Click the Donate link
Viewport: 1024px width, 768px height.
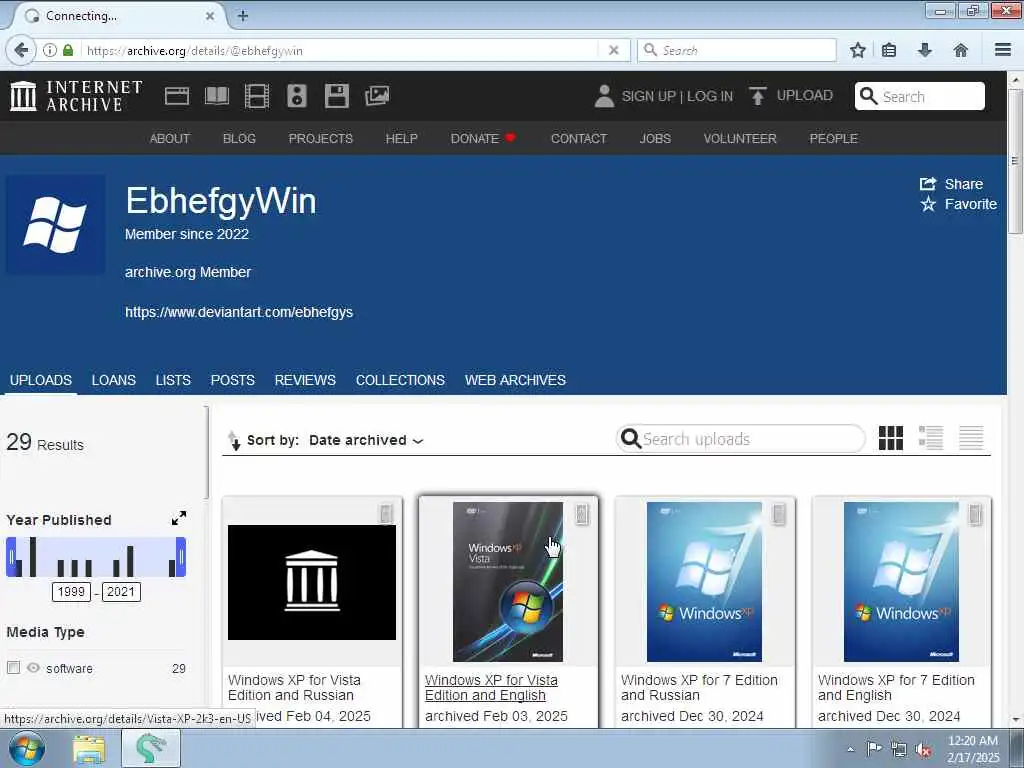(x=483, y=138)
